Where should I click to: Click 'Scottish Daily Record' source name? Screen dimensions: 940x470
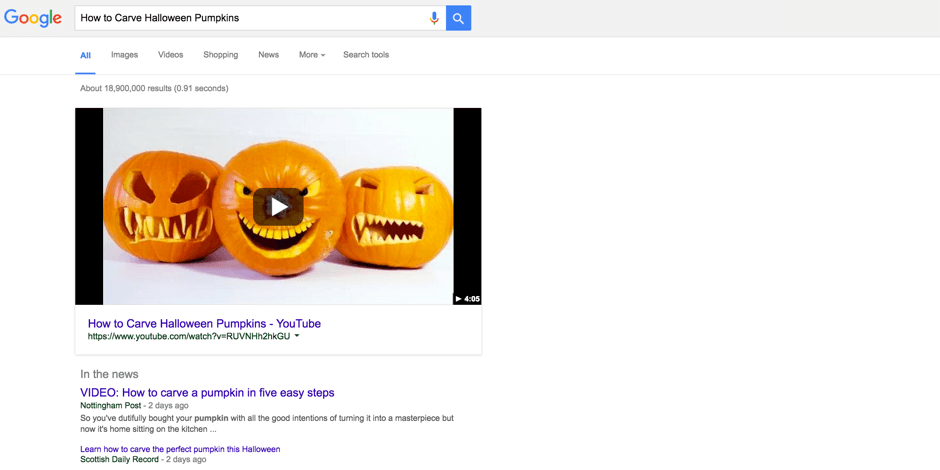[x=119, y=459]
